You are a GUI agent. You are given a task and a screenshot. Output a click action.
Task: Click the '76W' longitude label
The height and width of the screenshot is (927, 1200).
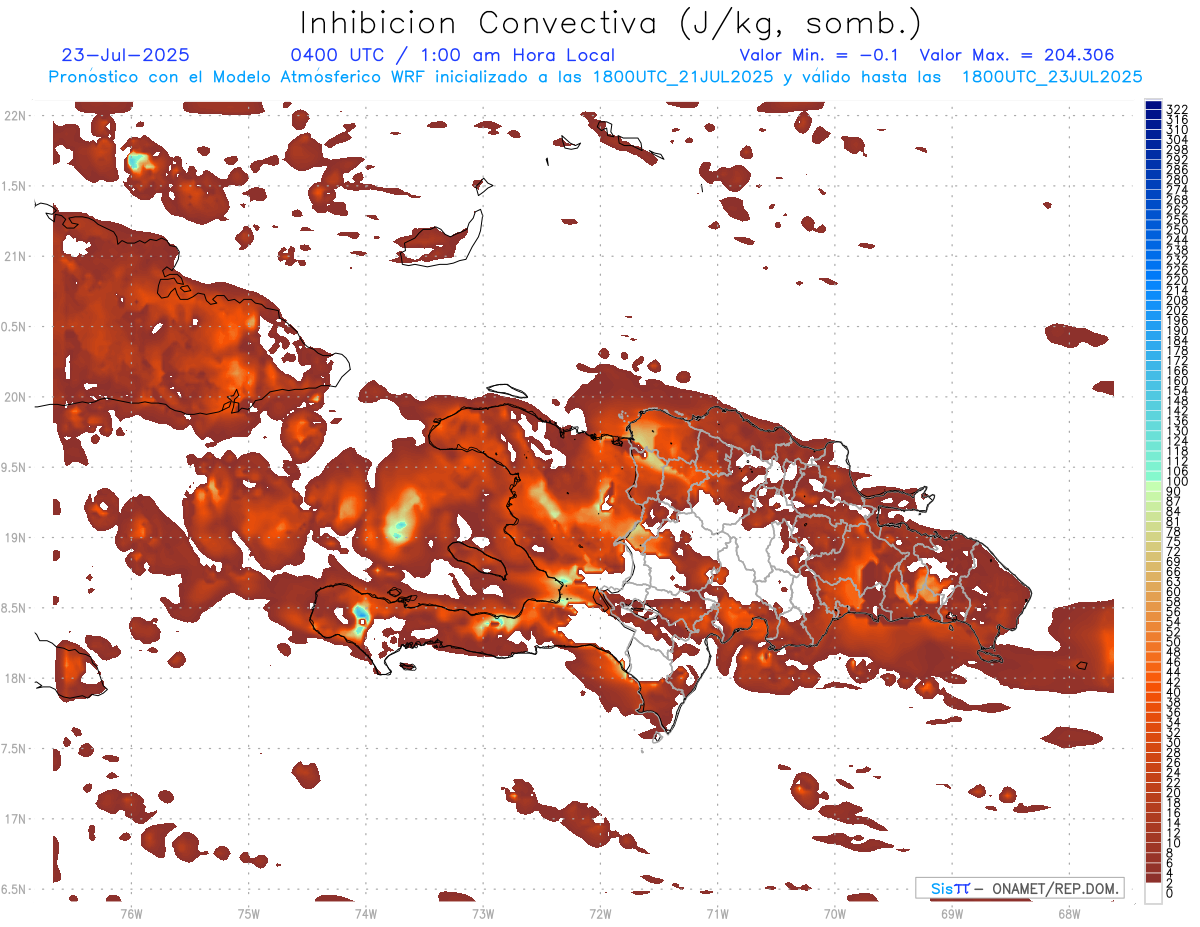[131, 913]
